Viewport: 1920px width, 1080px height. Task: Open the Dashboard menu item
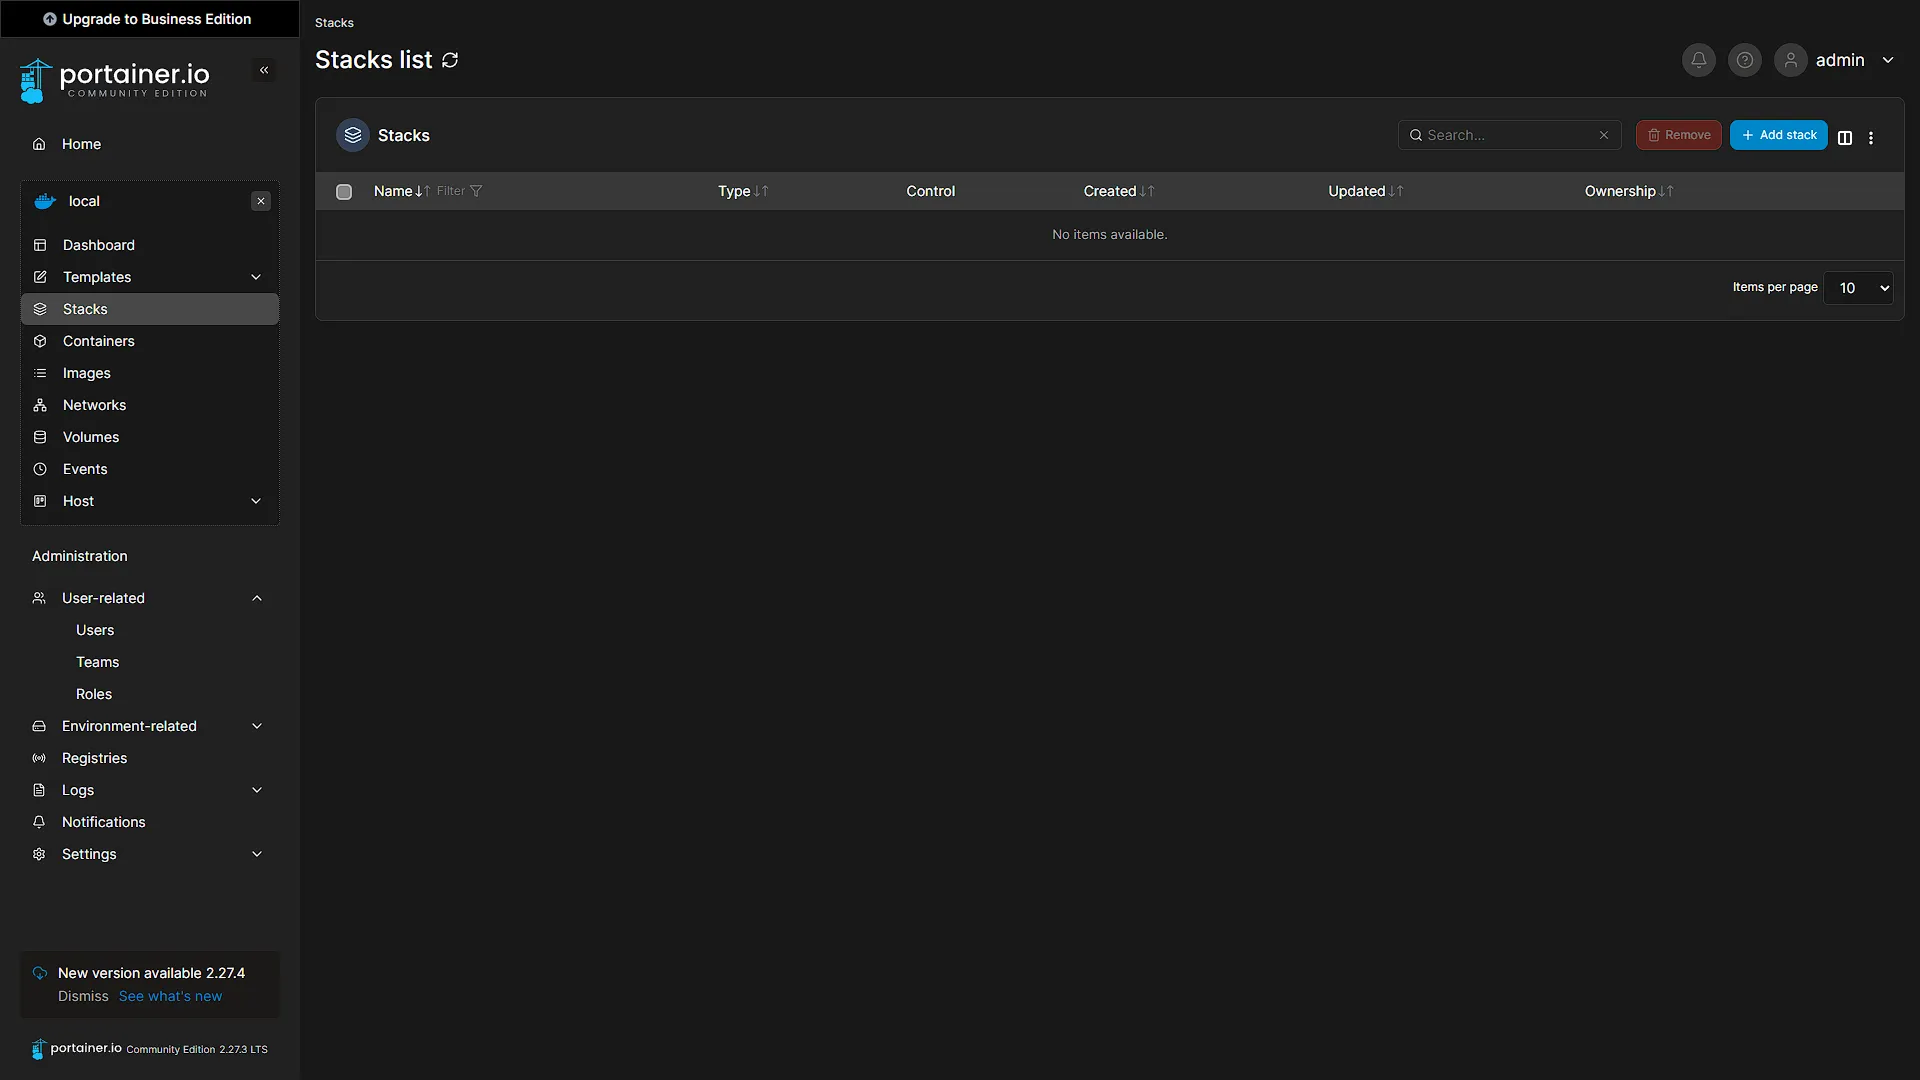(x=150, y=245)
